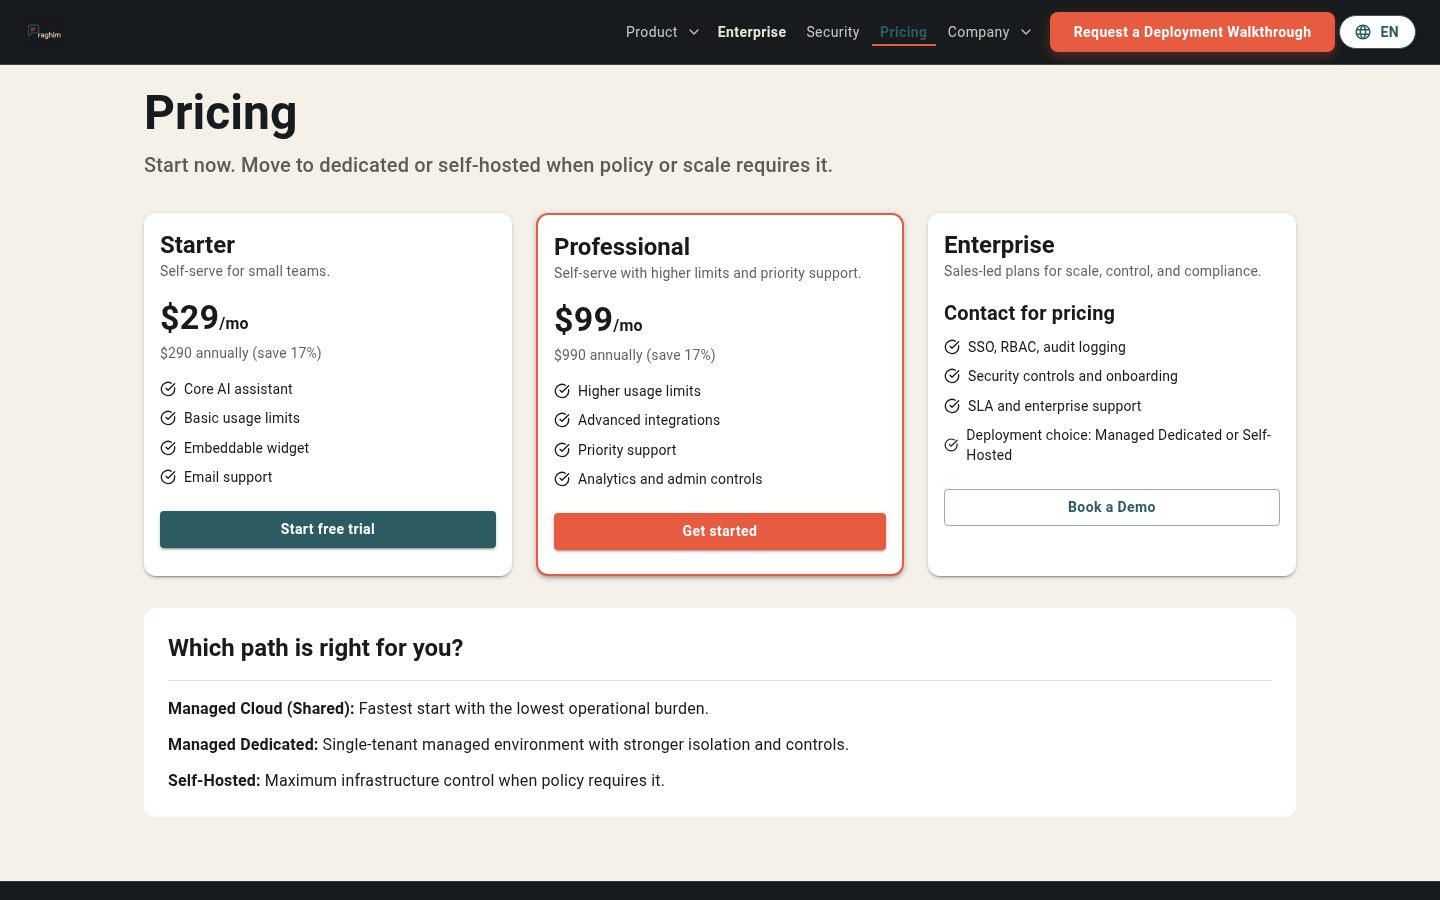Click the checkmark icon beside Higher usage limits
Image resolution: width=1440 pixels, height=900 pixels.
562,391
